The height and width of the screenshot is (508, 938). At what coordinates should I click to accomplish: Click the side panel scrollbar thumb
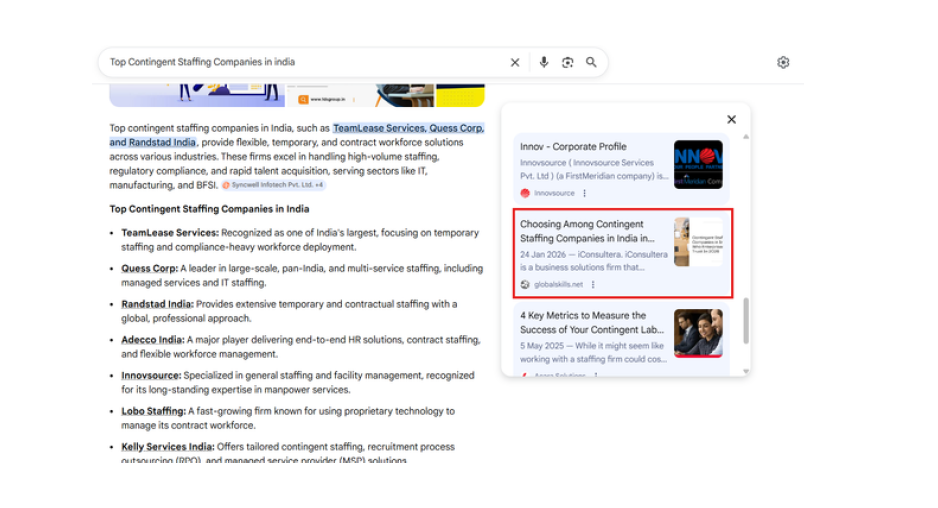coord(746,320)
